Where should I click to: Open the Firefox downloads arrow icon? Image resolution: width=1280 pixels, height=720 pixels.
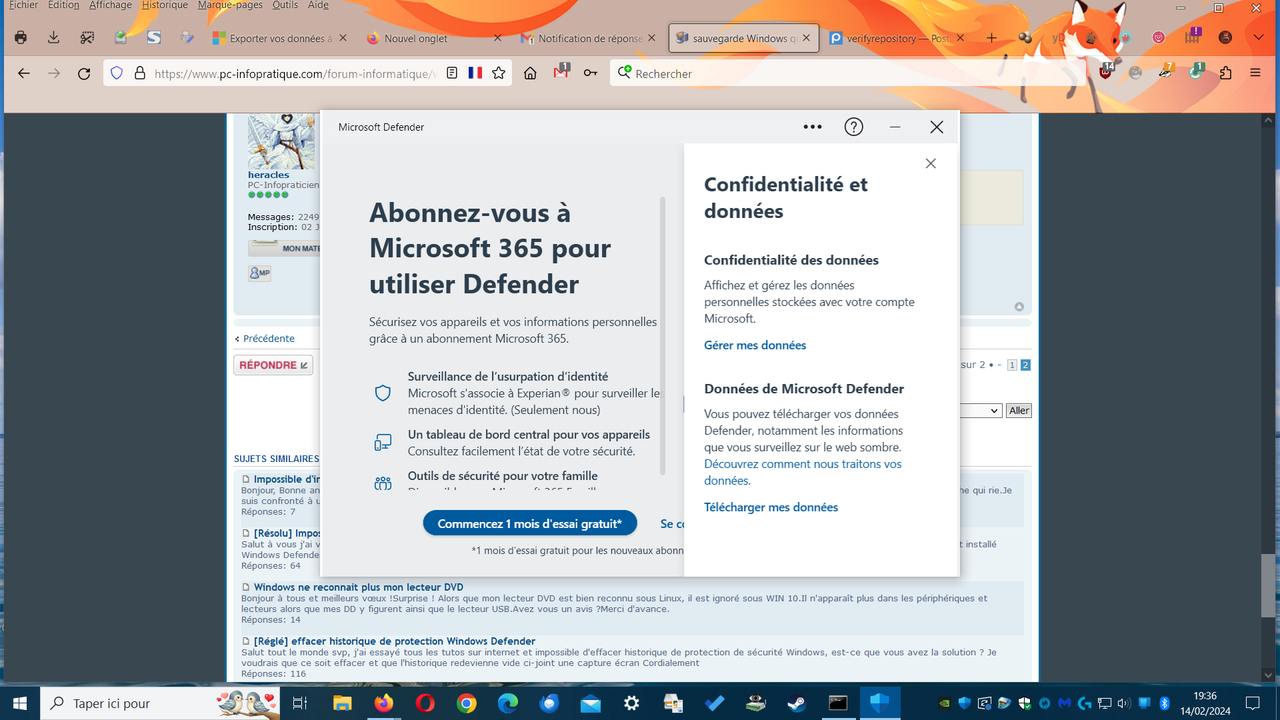pyautogui.click(x=54, y=38)
